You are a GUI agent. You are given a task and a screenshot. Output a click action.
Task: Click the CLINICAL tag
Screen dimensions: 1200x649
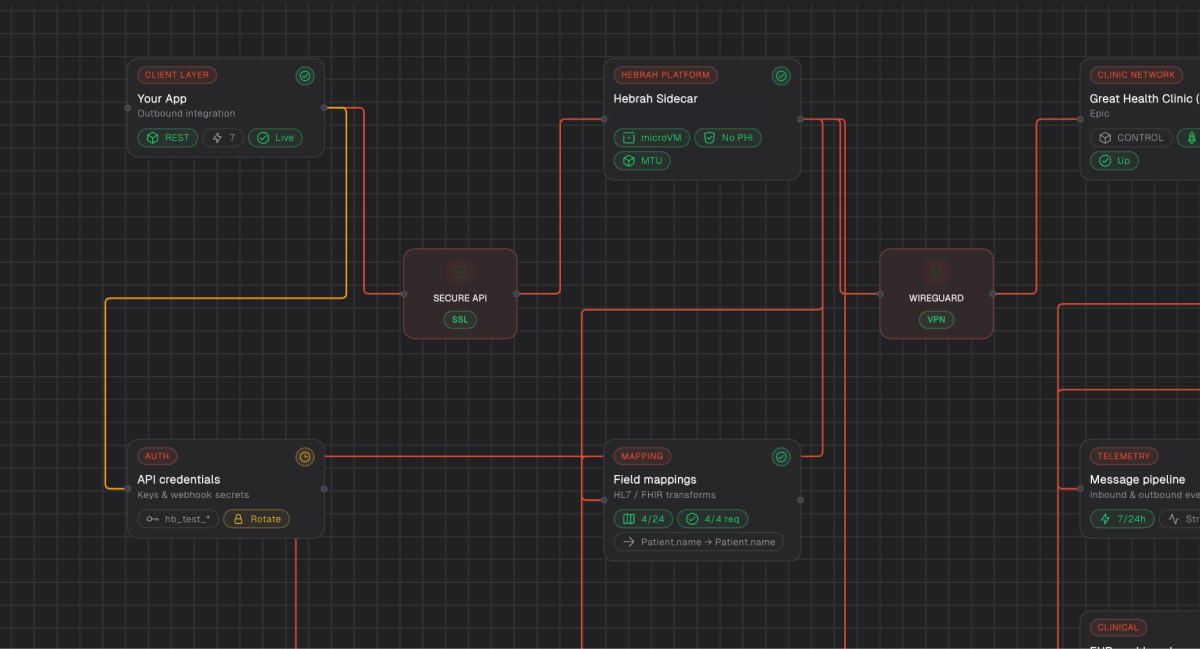click(1118, 627)
